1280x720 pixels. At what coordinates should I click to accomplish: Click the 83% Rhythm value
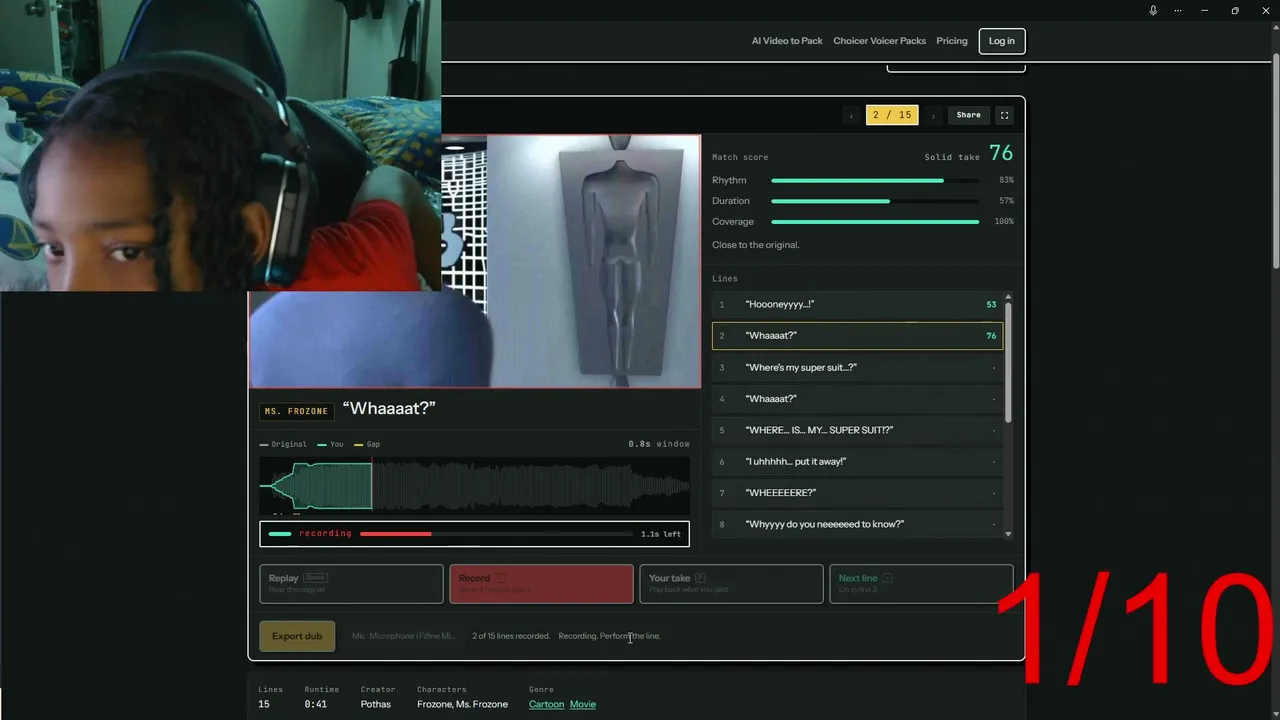[x=1006, y=180]
